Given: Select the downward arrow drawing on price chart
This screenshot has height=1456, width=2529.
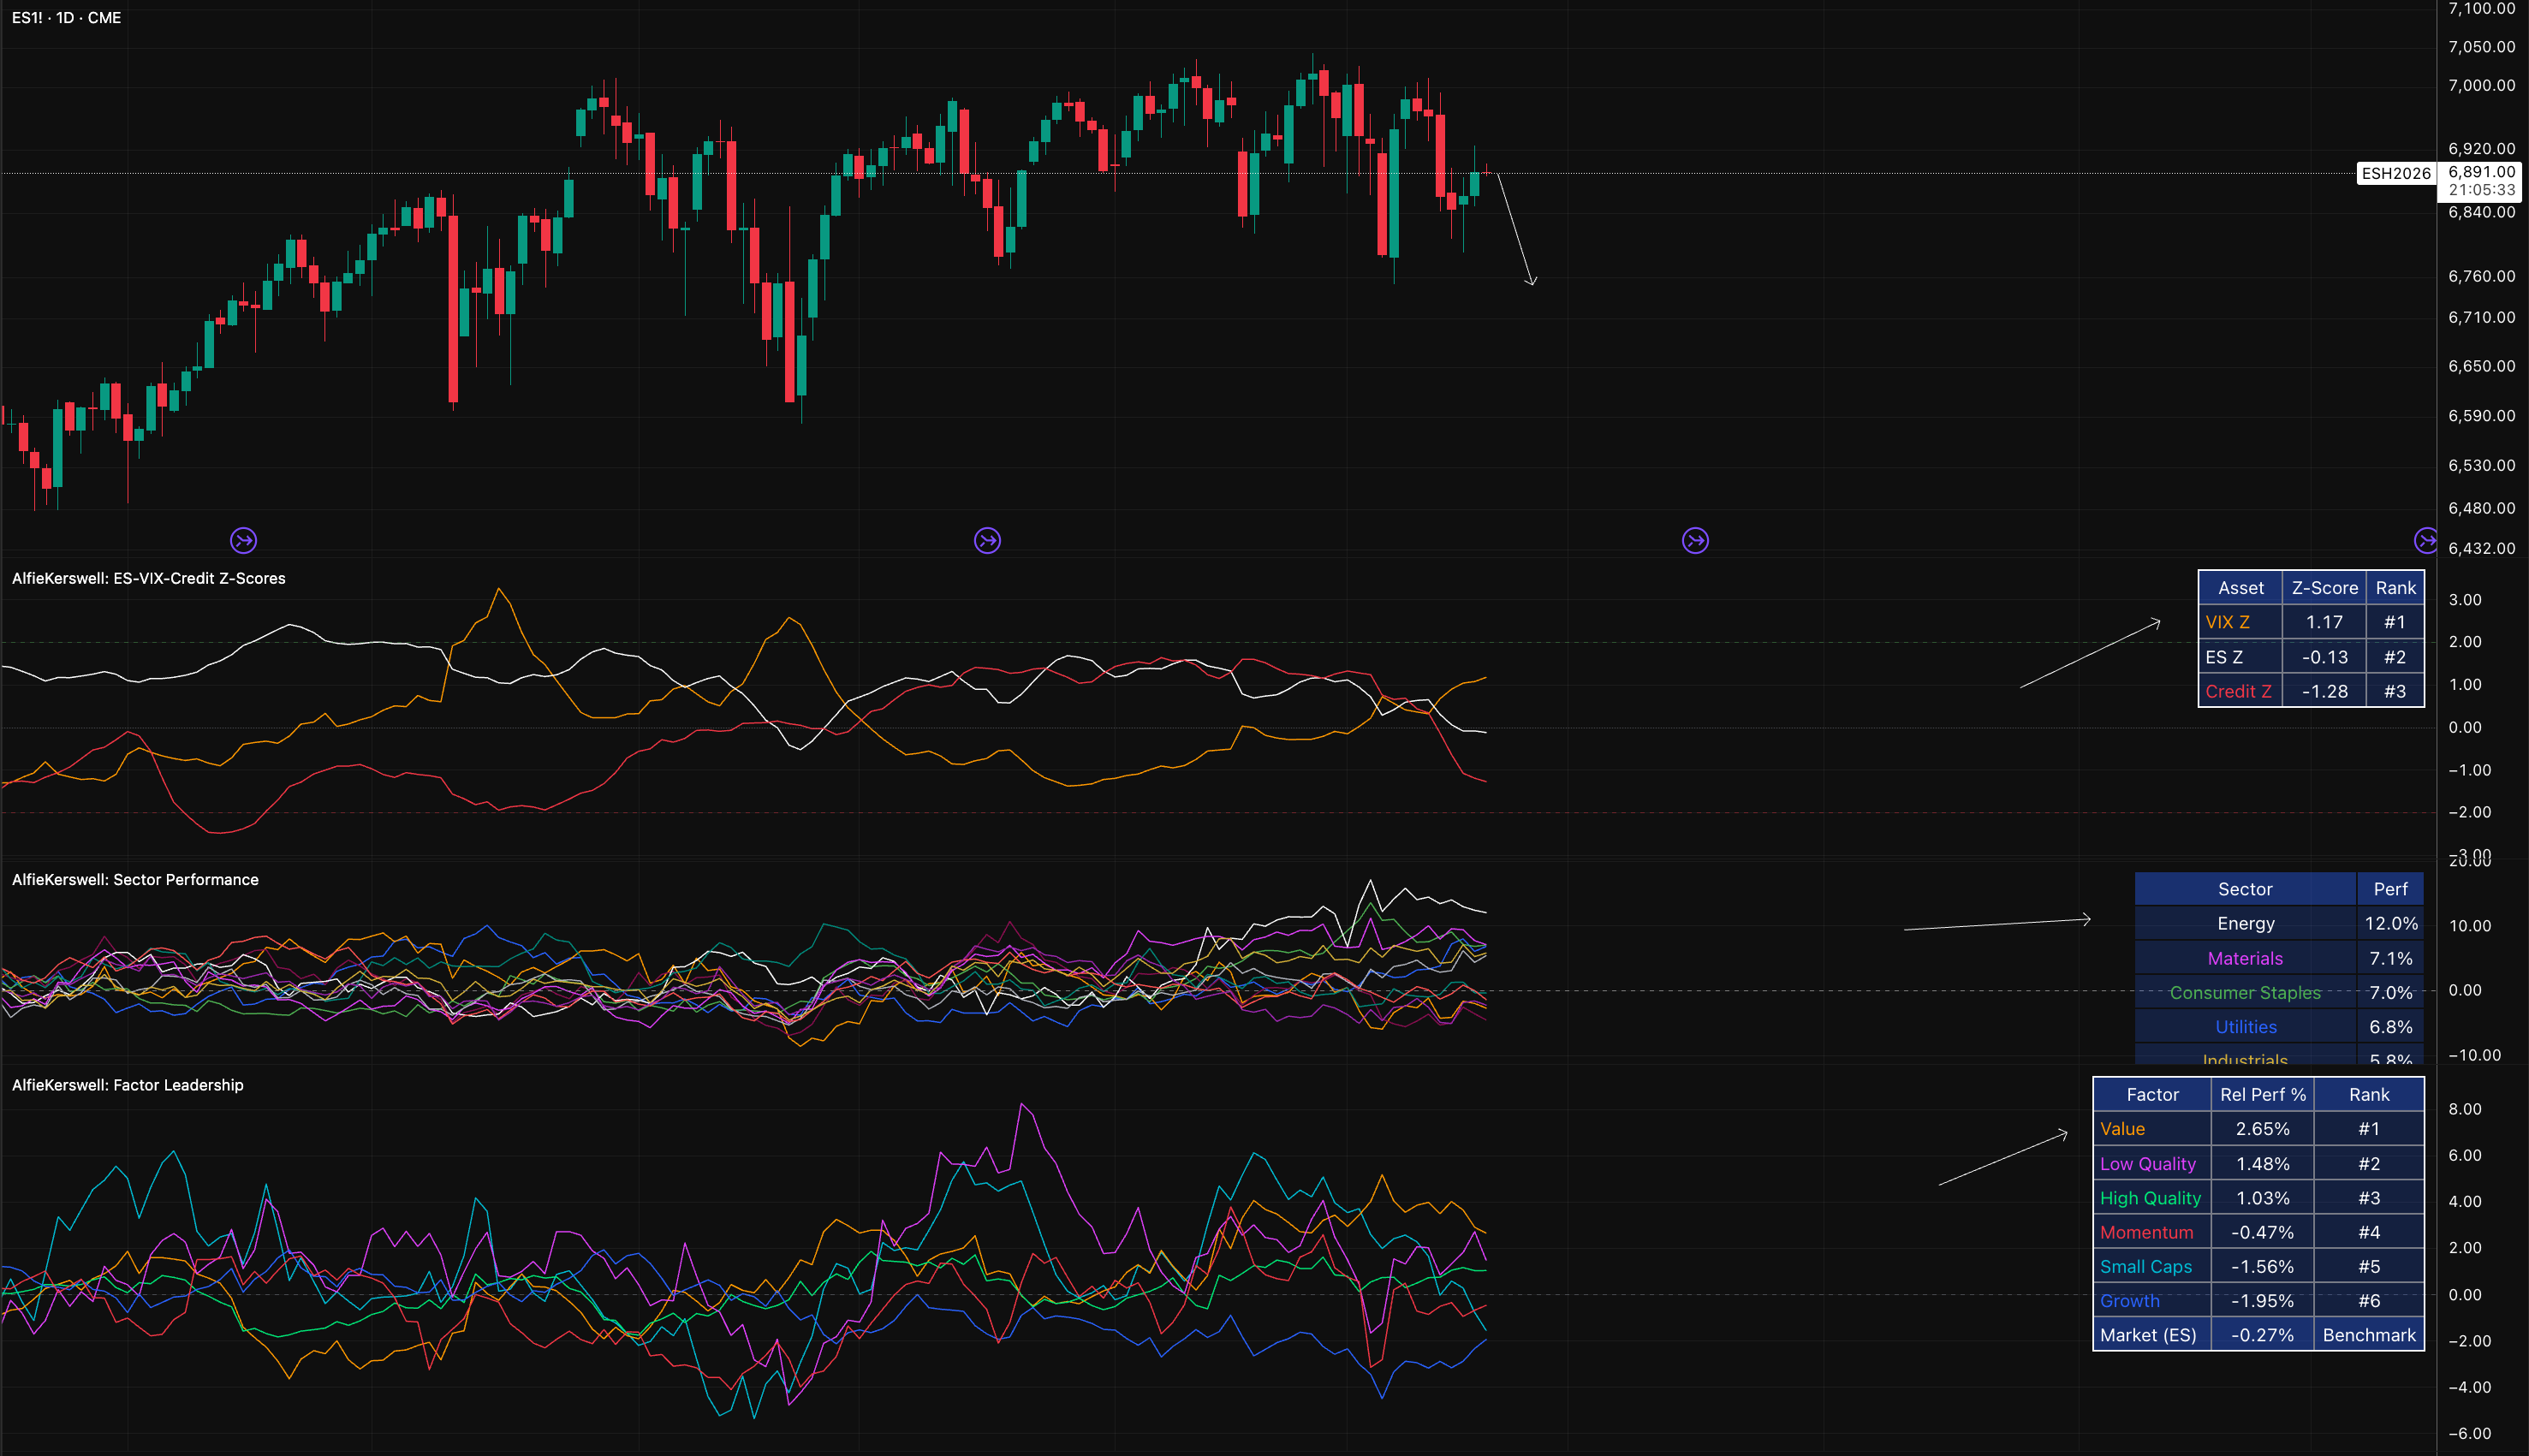Looking at the screenshot, I should pyautogui.click(x=1515, y=230).
